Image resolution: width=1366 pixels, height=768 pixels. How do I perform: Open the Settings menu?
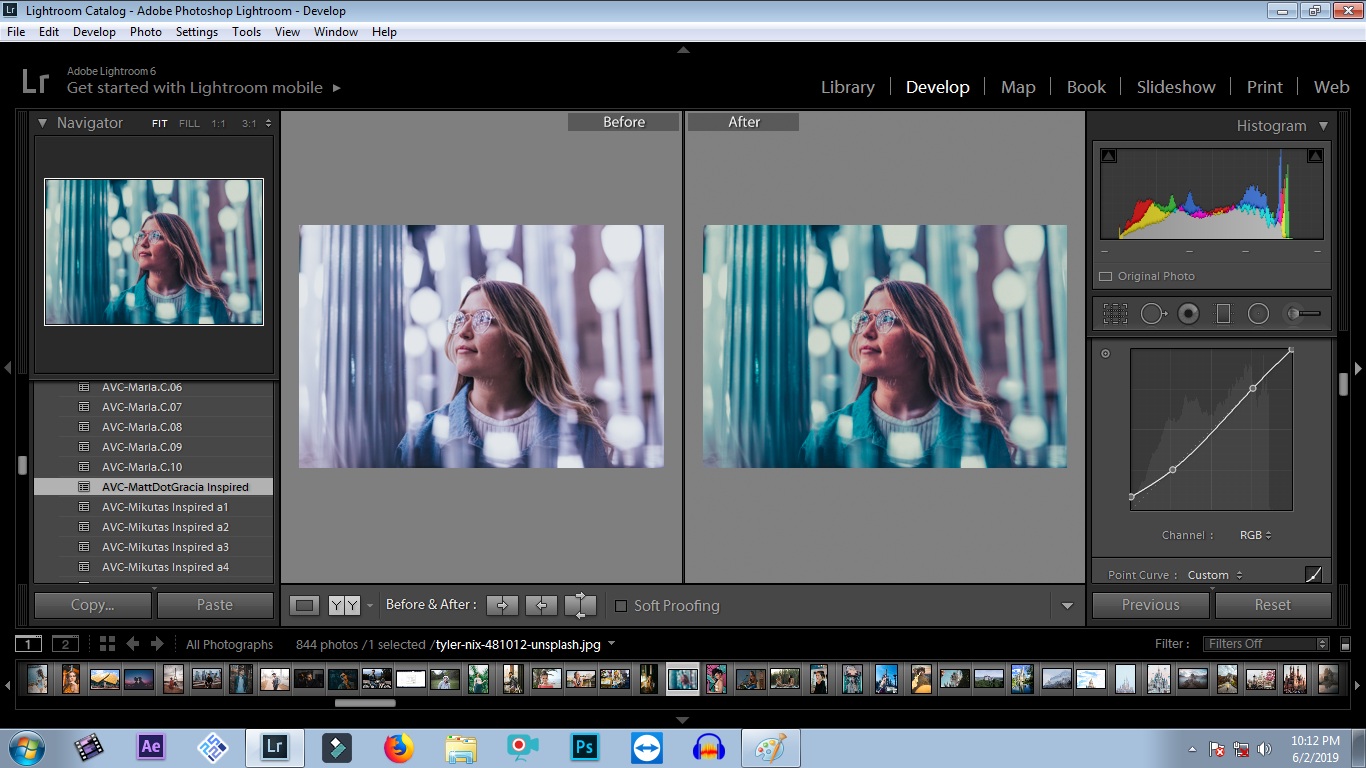pos(197,32)
